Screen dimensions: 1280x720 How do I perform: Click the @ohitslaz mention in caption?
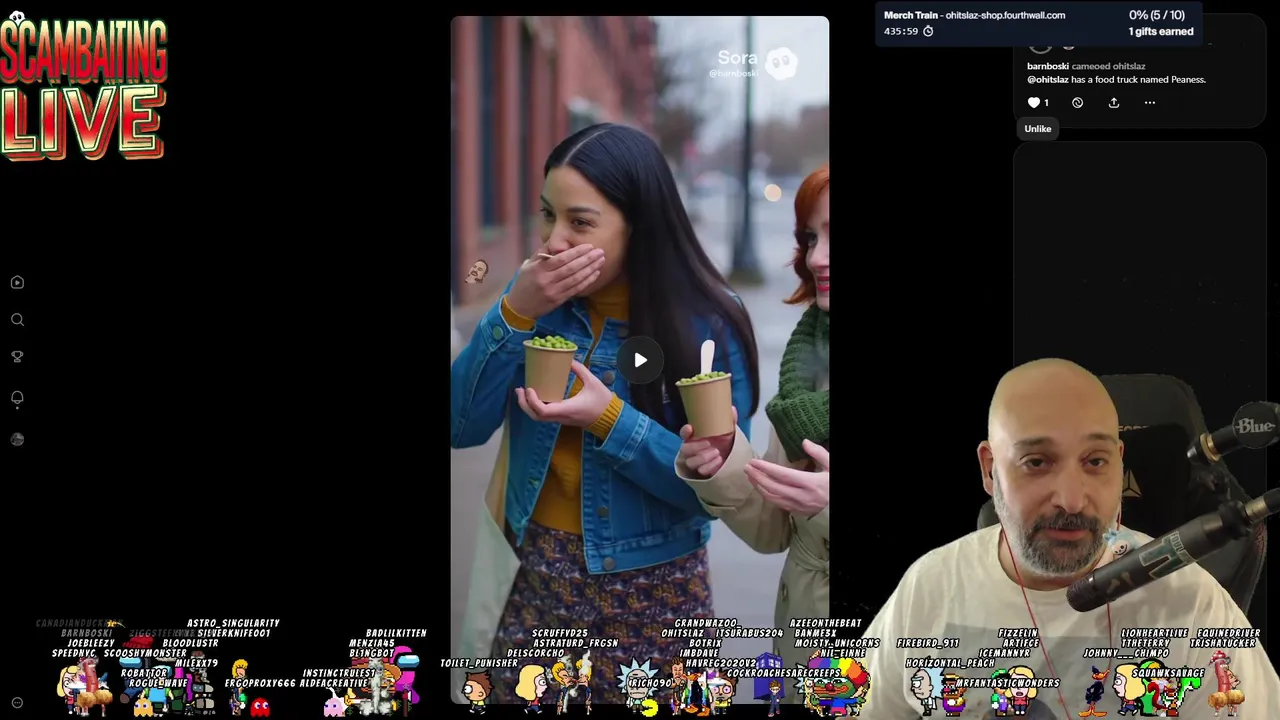pyautogui.click(x=1048, y=80)
